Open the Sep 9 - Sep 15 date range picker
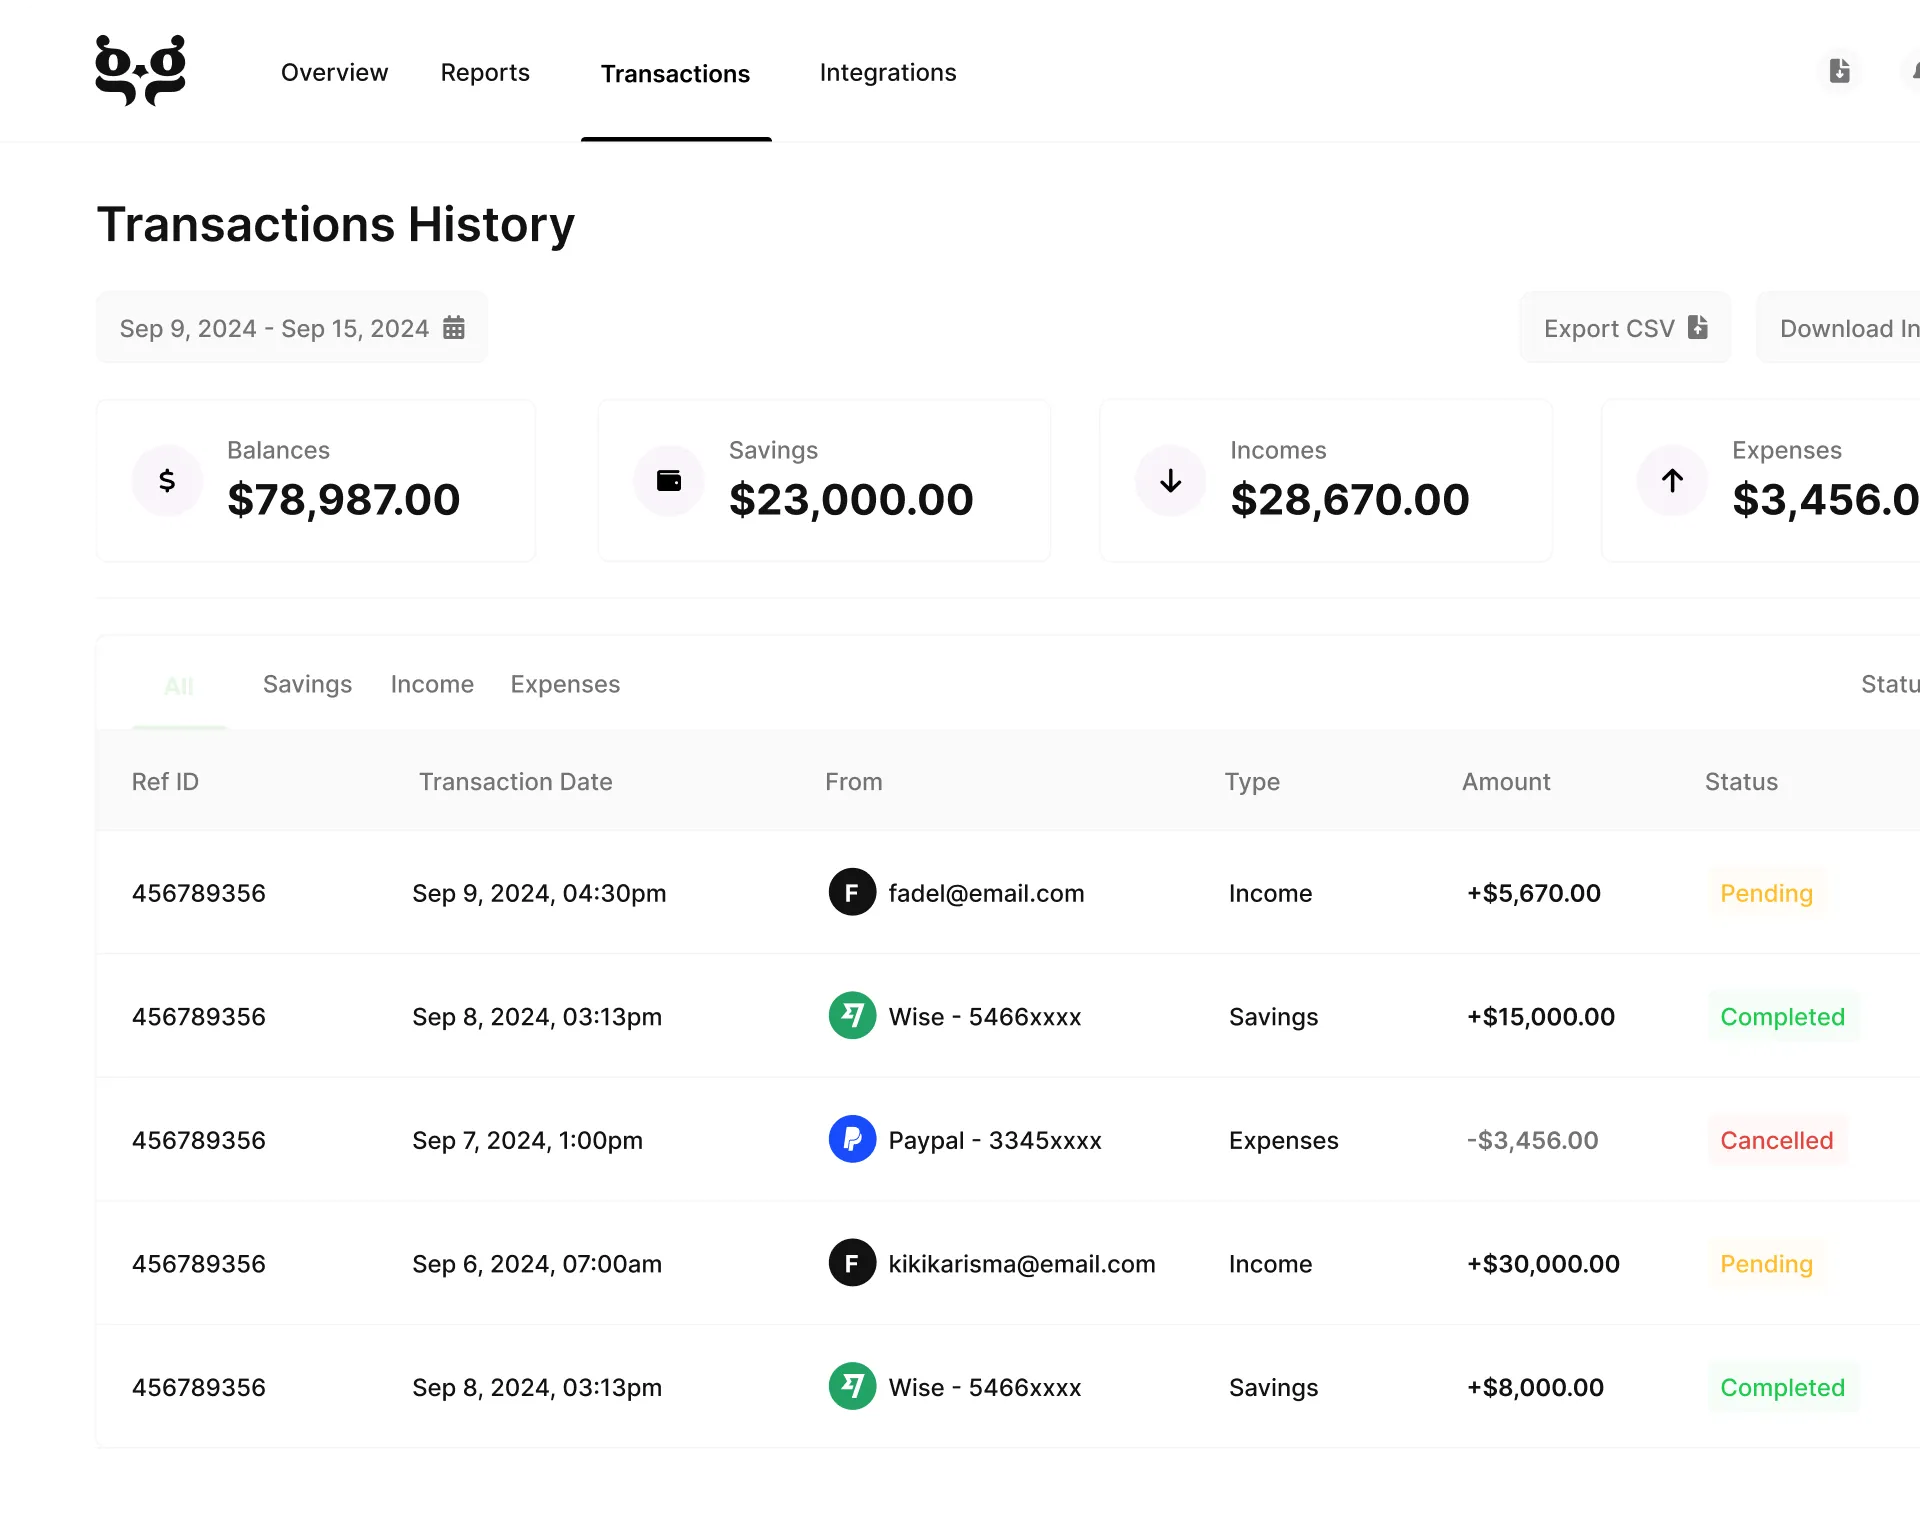This screenshot has height=1530, width=1920. click(274, 328)
